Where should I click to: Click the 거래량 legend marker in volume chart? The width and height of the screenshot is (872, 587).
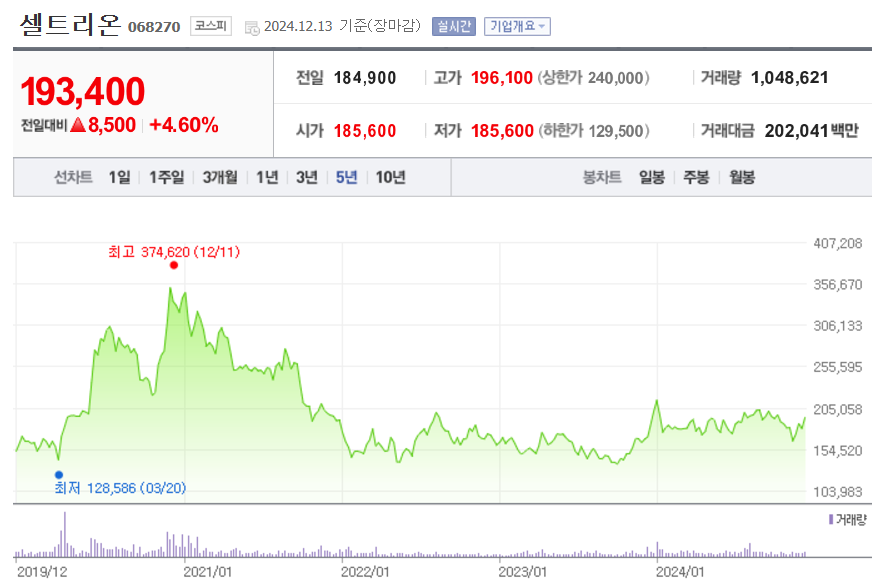pyautogui.click(x=831, y=519)
